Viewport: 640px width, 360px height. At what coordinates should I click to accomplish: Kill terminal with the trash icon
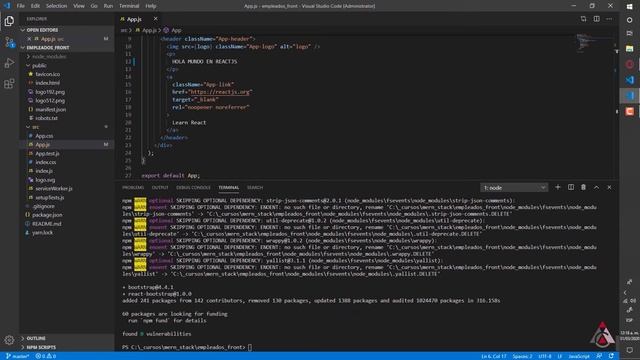[x=583, y=187]
